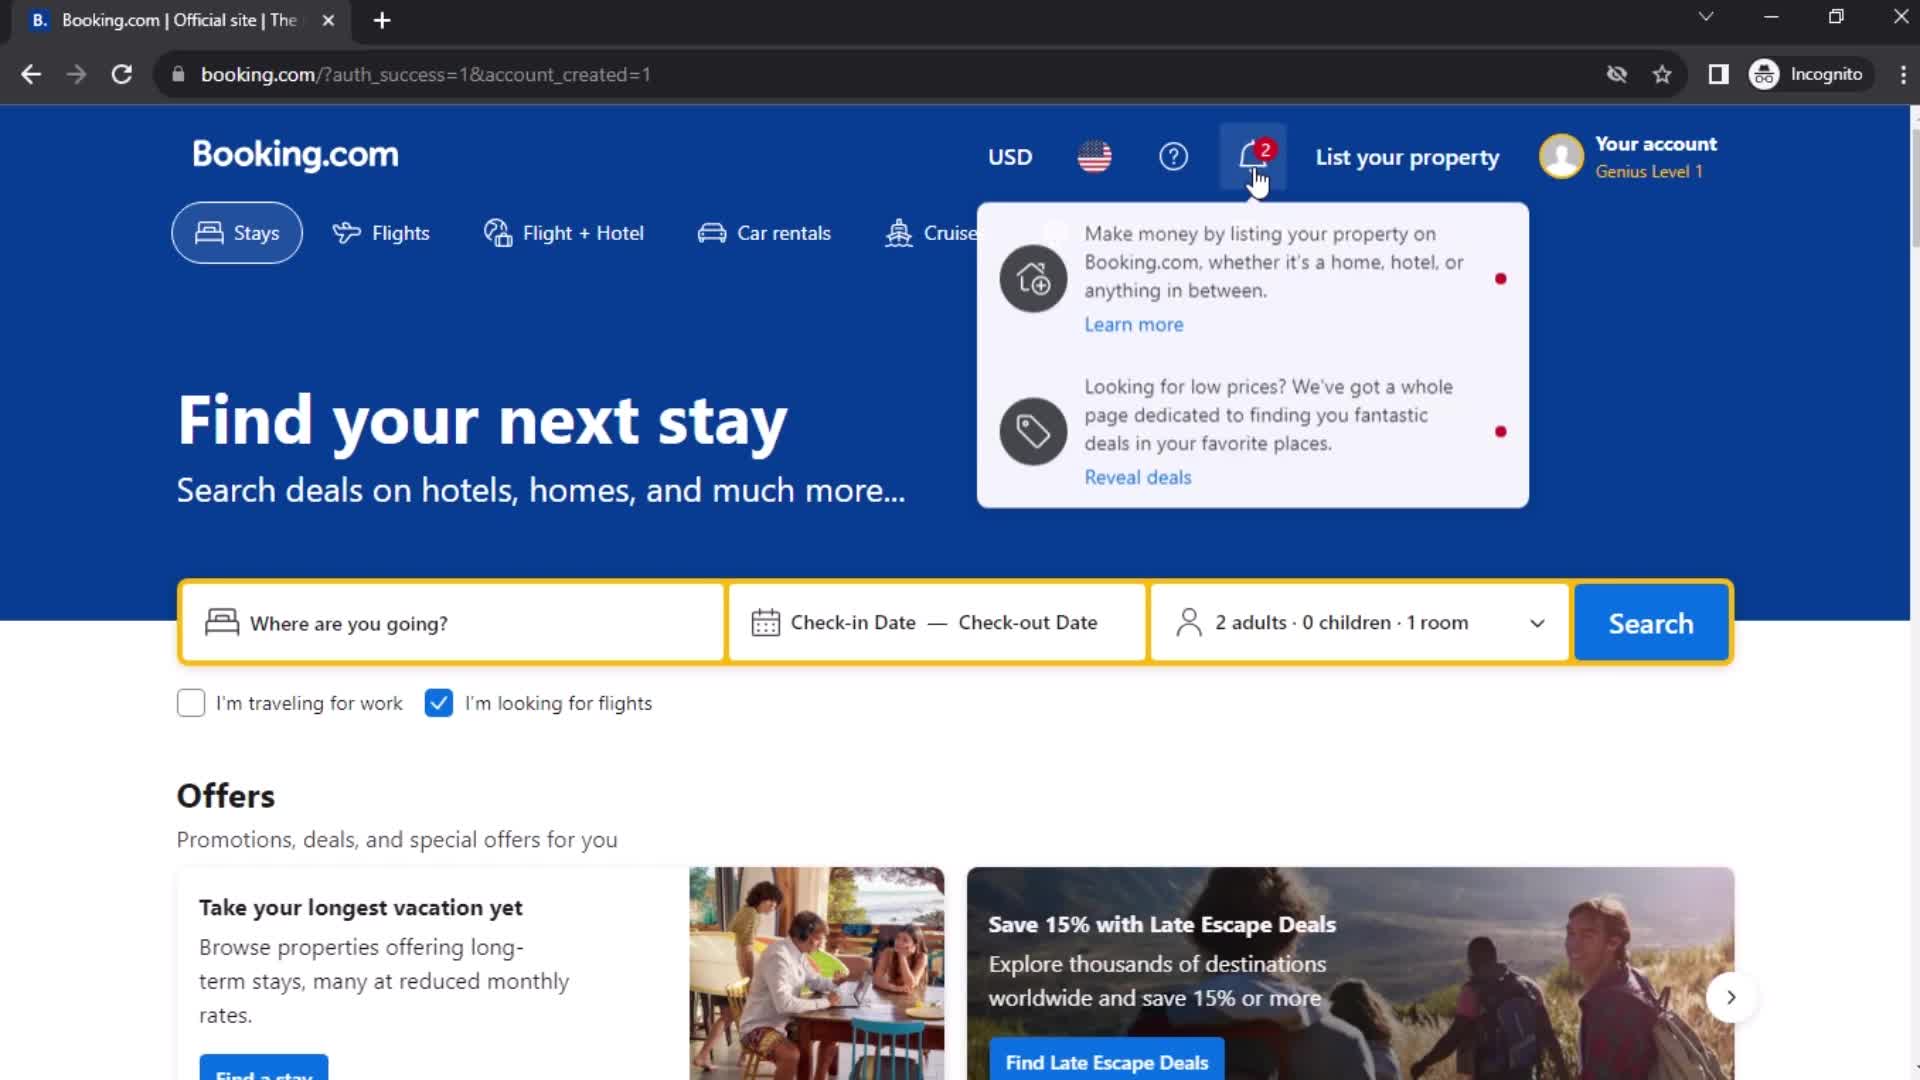1920x1080 pixels.
Task: Open the notifications bell icon
Action: (1252, 157)
